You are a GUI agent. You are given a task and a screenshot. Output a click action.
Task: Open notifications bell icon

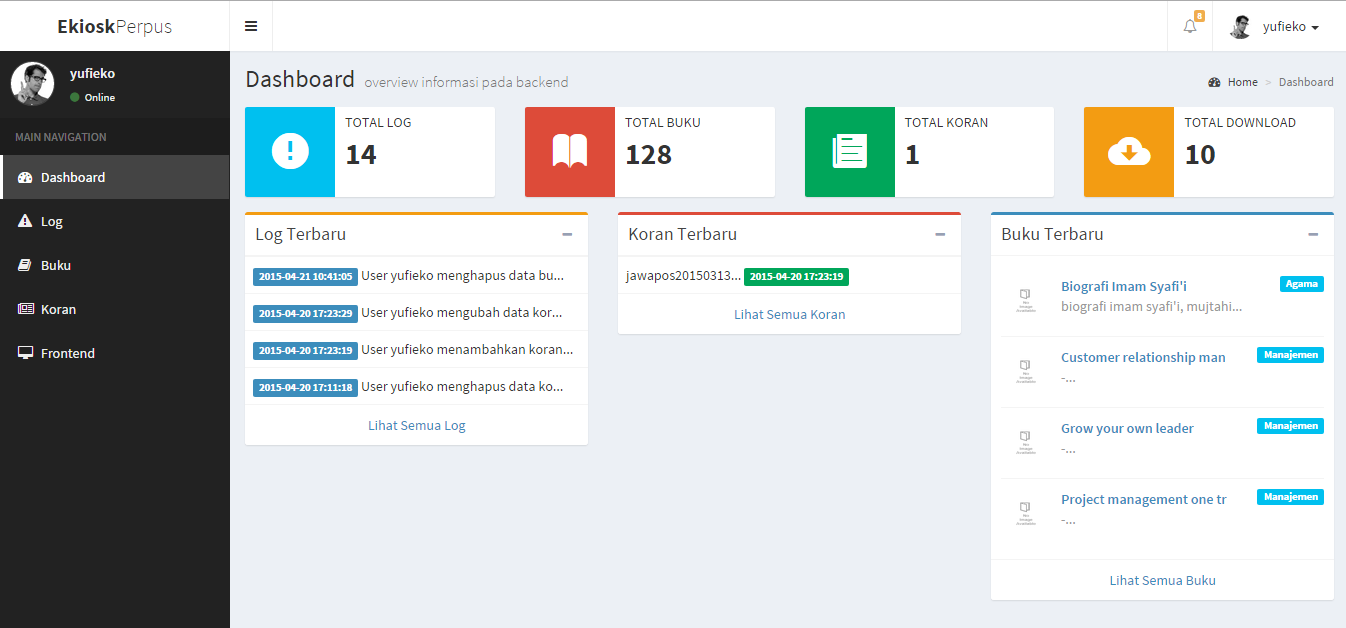click(1190, 27)
